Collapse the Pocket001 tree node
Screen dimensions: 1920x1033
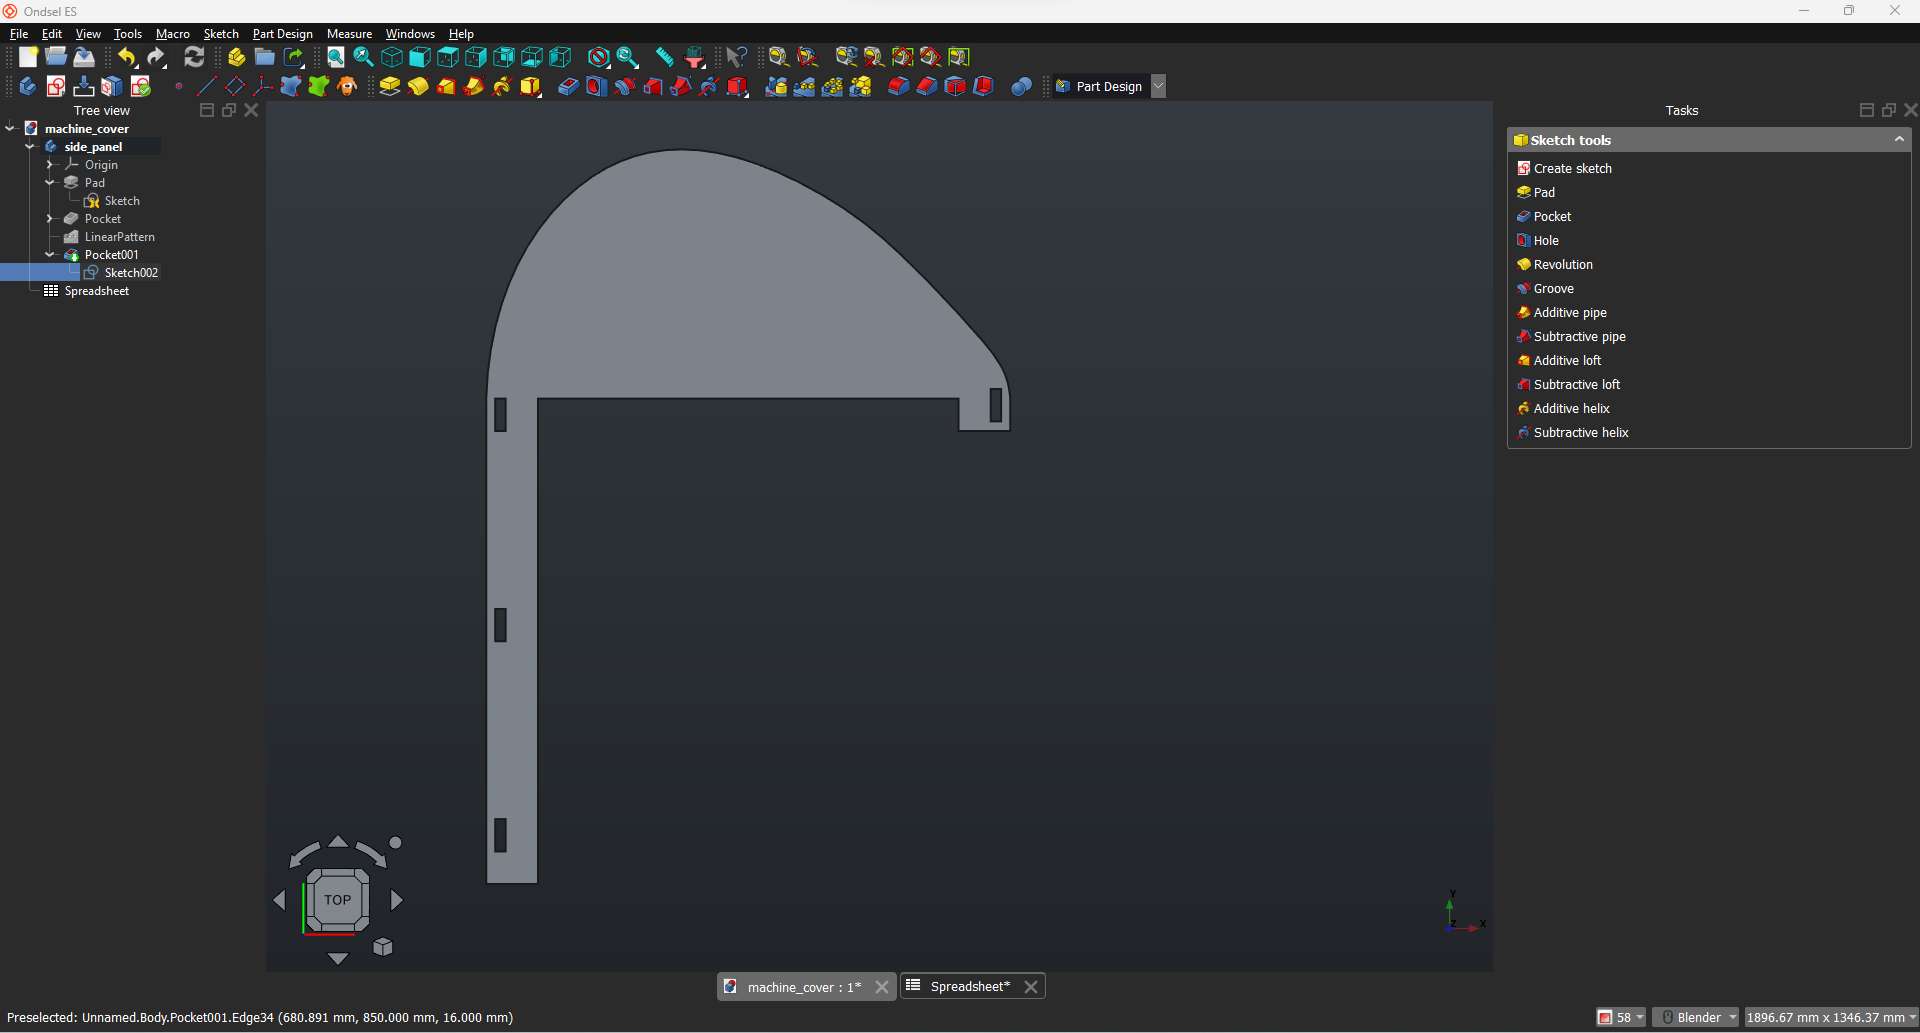(x=50, y=254)
